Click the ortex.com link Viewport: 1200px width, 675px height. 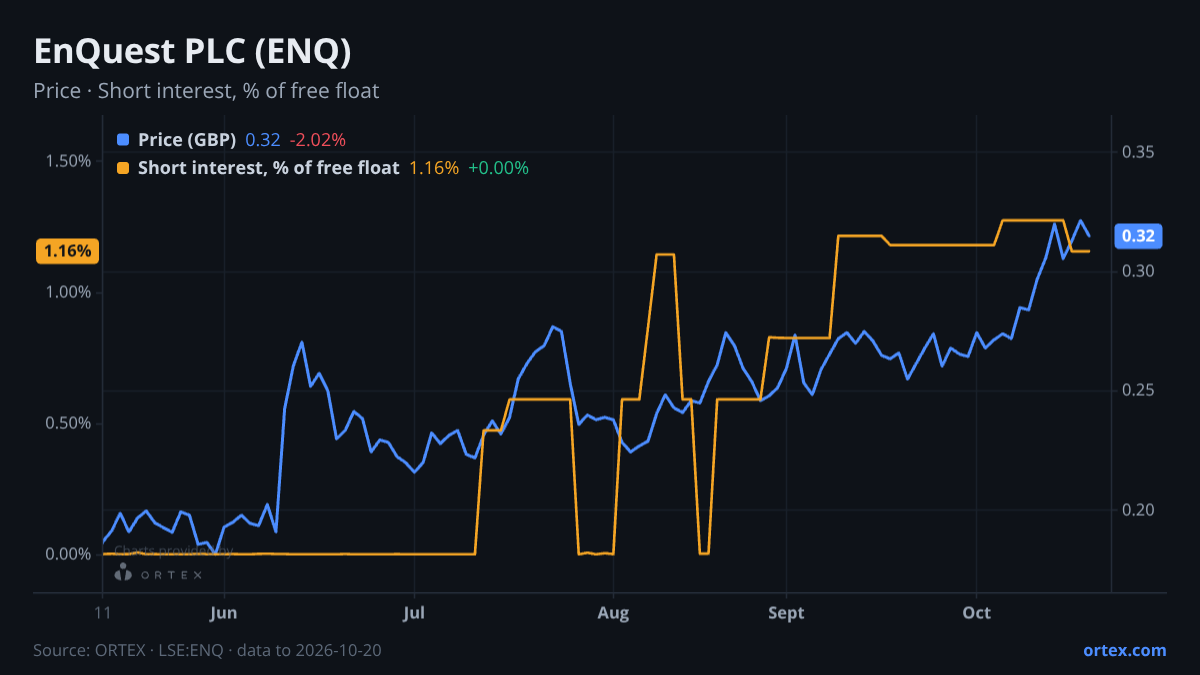pos(1125,650)
